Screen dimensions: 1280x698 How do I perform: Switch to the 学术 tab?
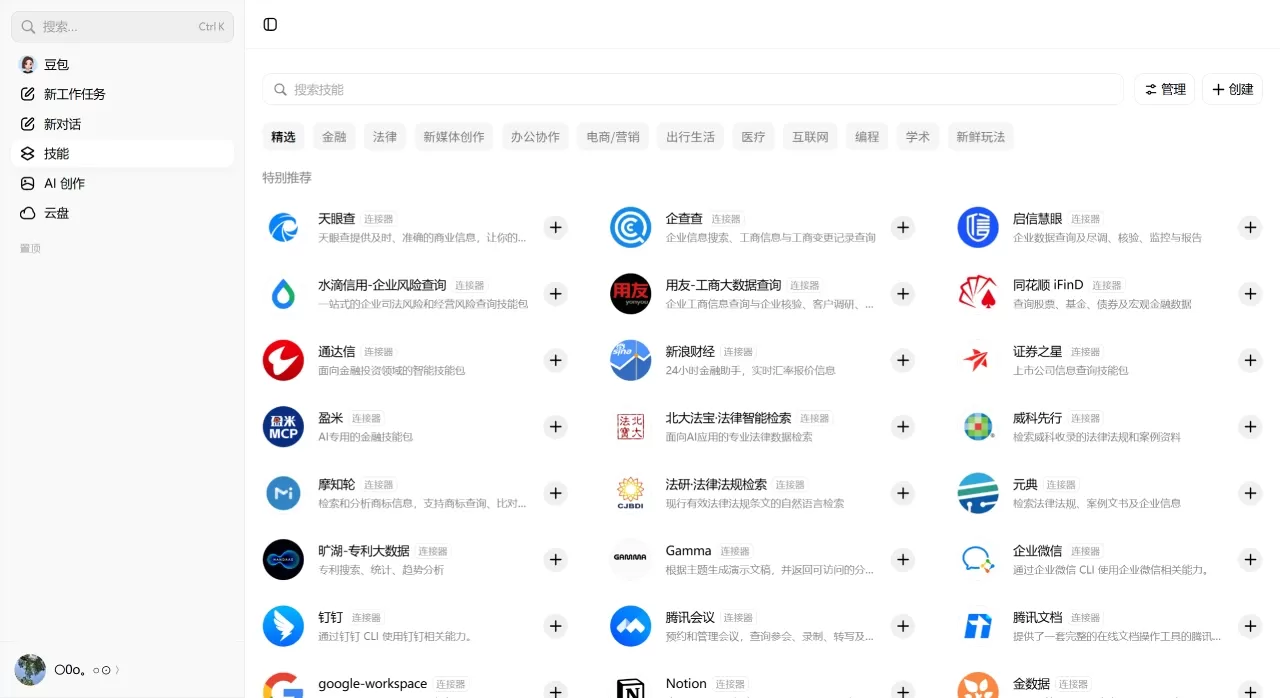tap(918, 137)
